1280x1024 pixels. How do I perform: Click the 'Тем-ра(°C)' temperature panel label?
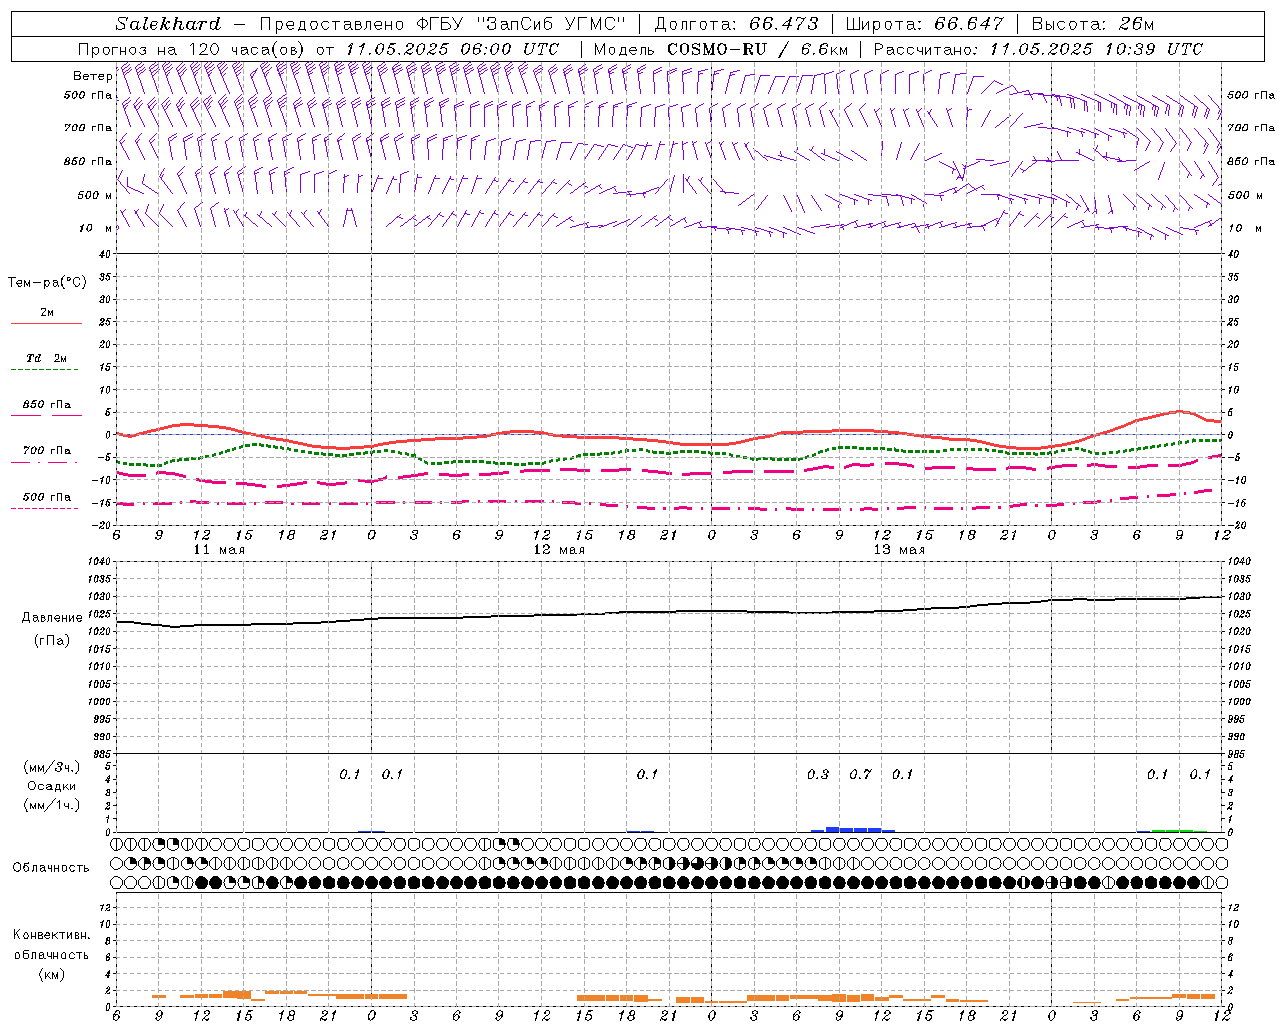click(47, 283)
